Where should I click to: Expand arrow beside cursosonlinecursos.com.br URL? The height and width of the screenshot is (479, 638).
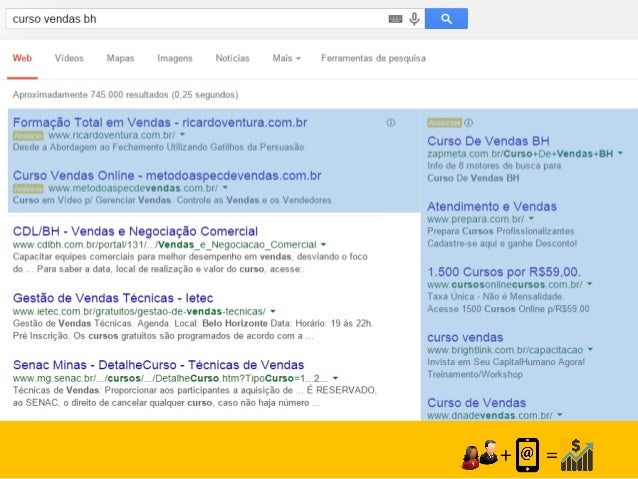click(x=589, y=284)
